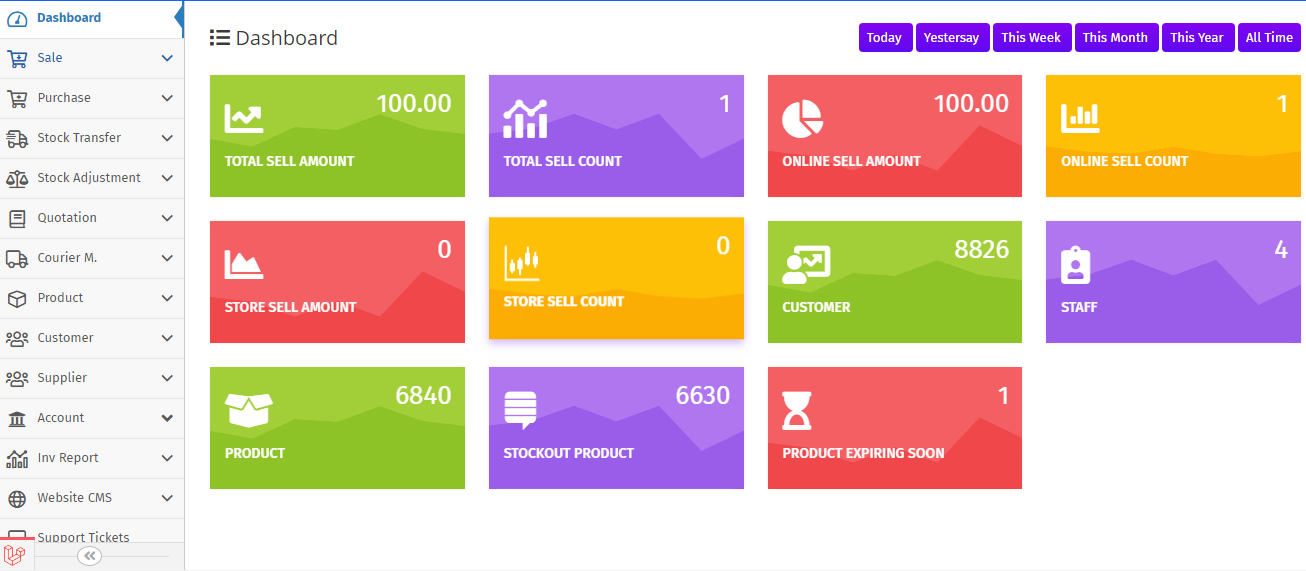This screenshot has height=571, width=1306.
Task: Expand the Sale menu chevron
Action: tap(167, 58)
